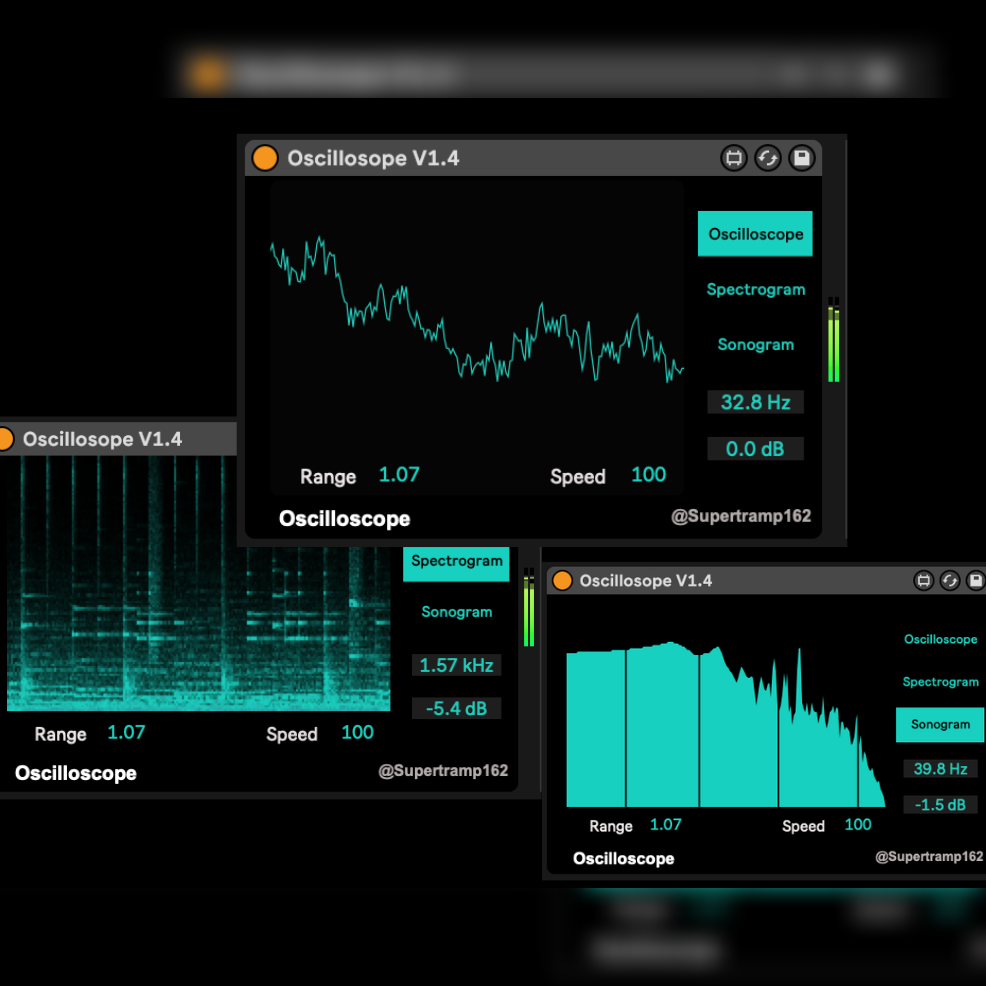986x986 pixels.
Task: Click the Edit icon in the bottom-right device header
Action: coord(924,581)
